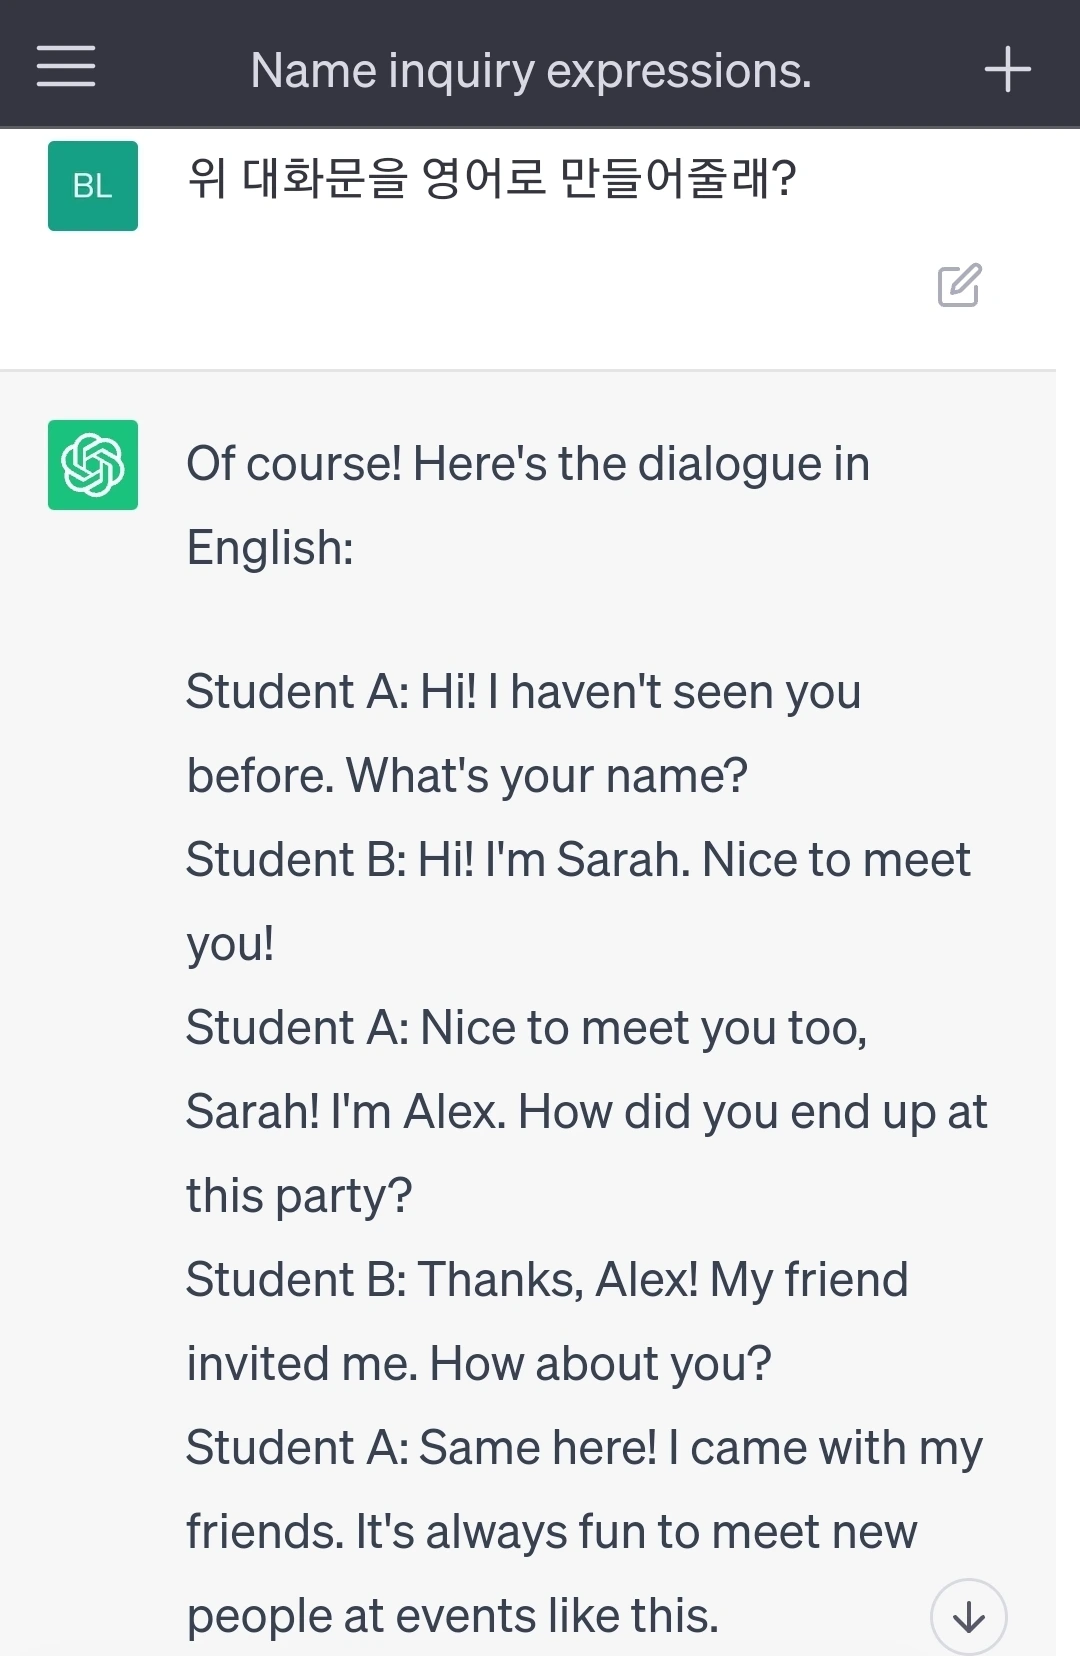Jump to bottom with down-arrow button
Viewport: 1080px width, 1656px height.
968,1616
